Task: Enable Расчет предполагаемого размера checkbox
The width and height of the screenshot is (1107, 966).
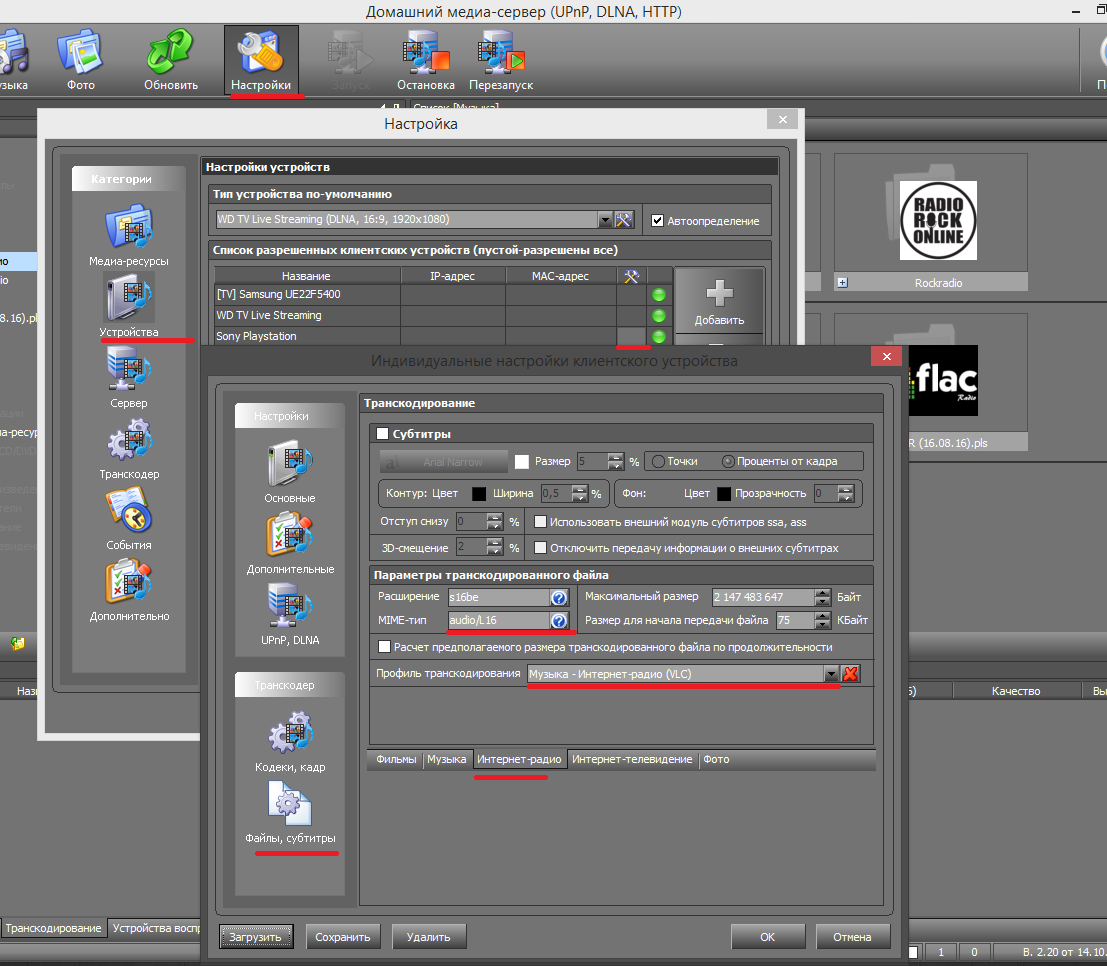Action: pos(384,646)
